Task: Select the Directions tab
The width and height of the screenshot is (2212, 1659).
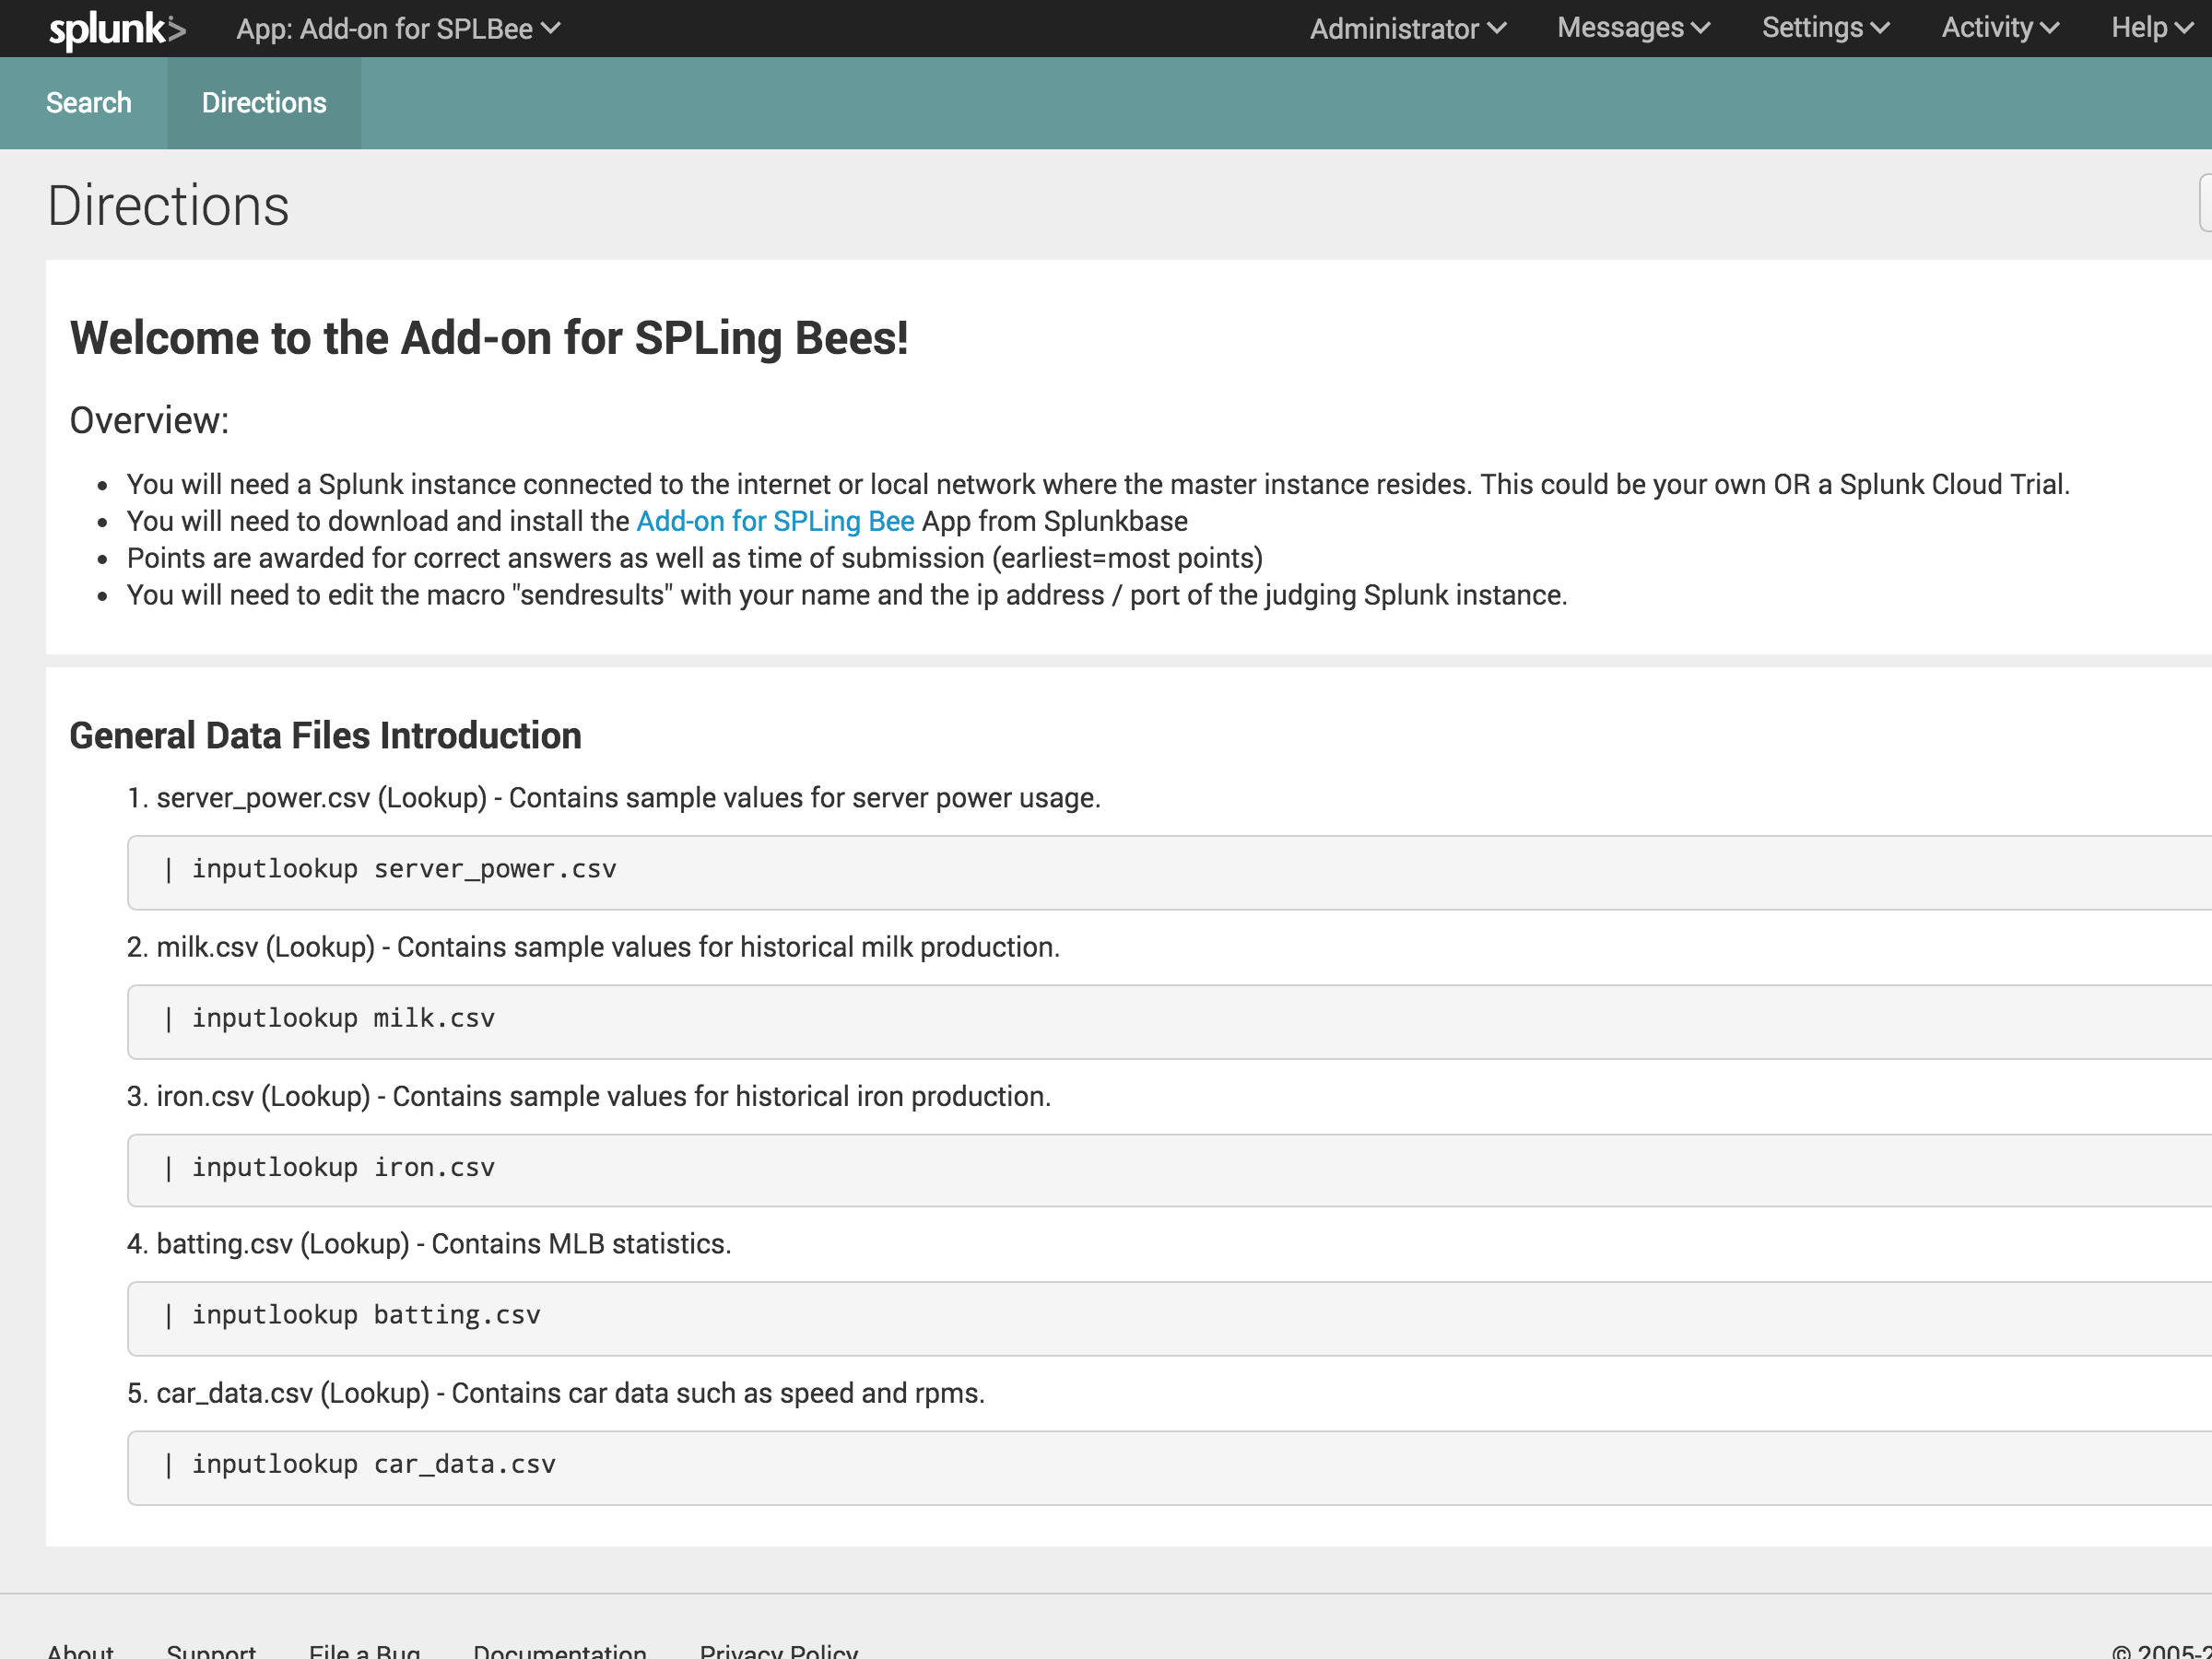Action: (263, 102)
